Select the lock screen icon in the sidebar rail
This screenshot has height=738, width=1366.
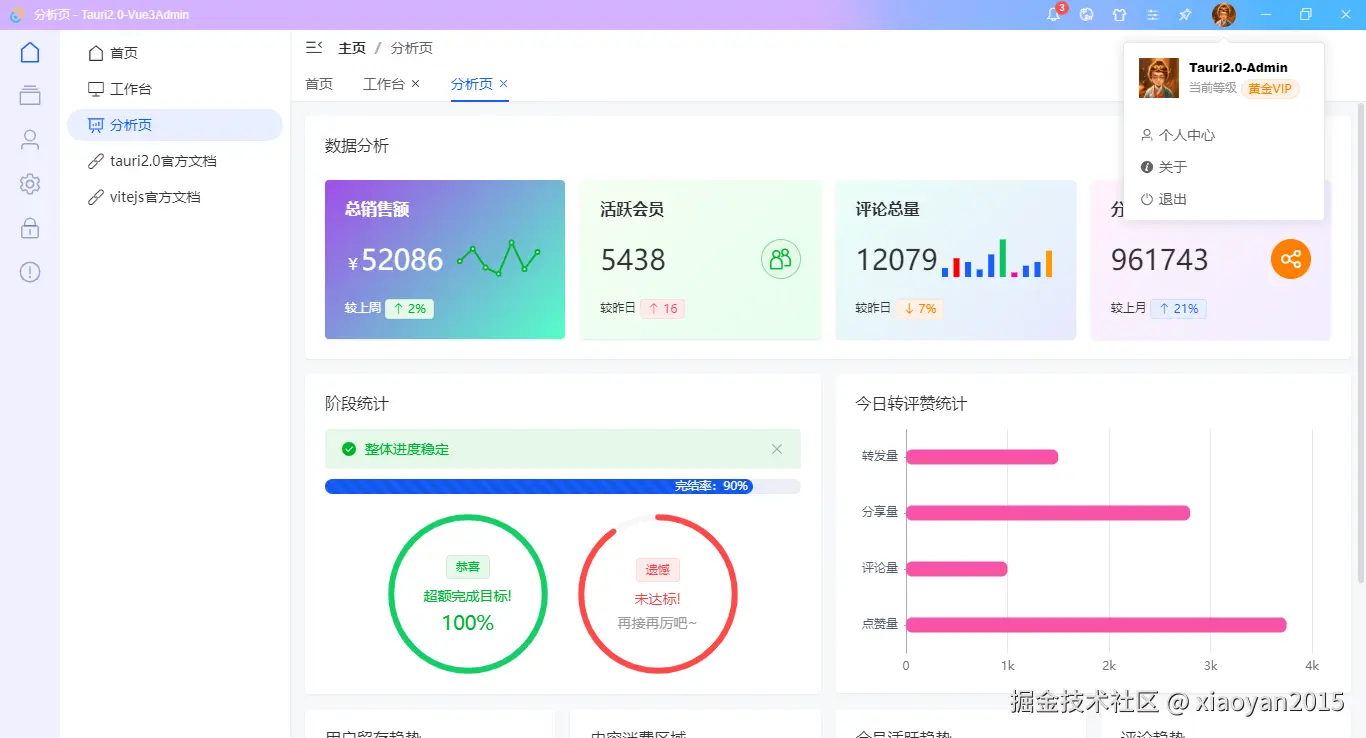coord(29,228)
